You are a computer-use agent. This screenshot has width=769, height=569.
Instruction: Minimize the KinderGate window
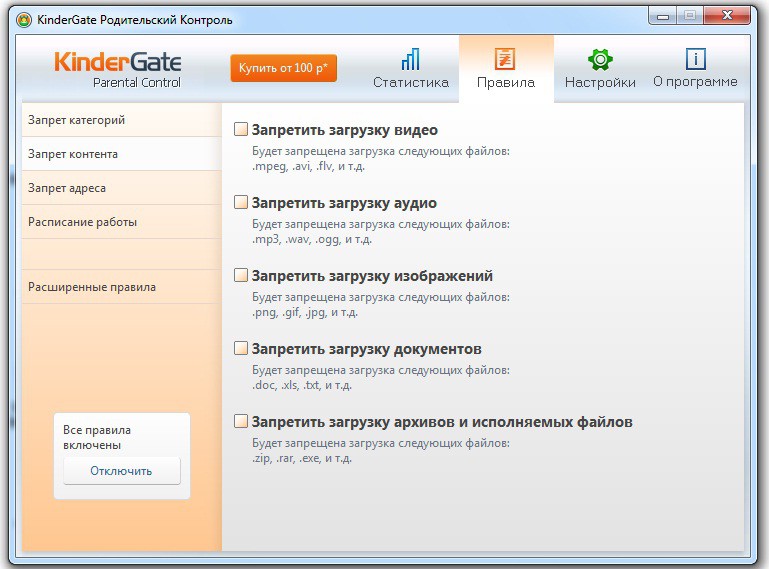662,15
